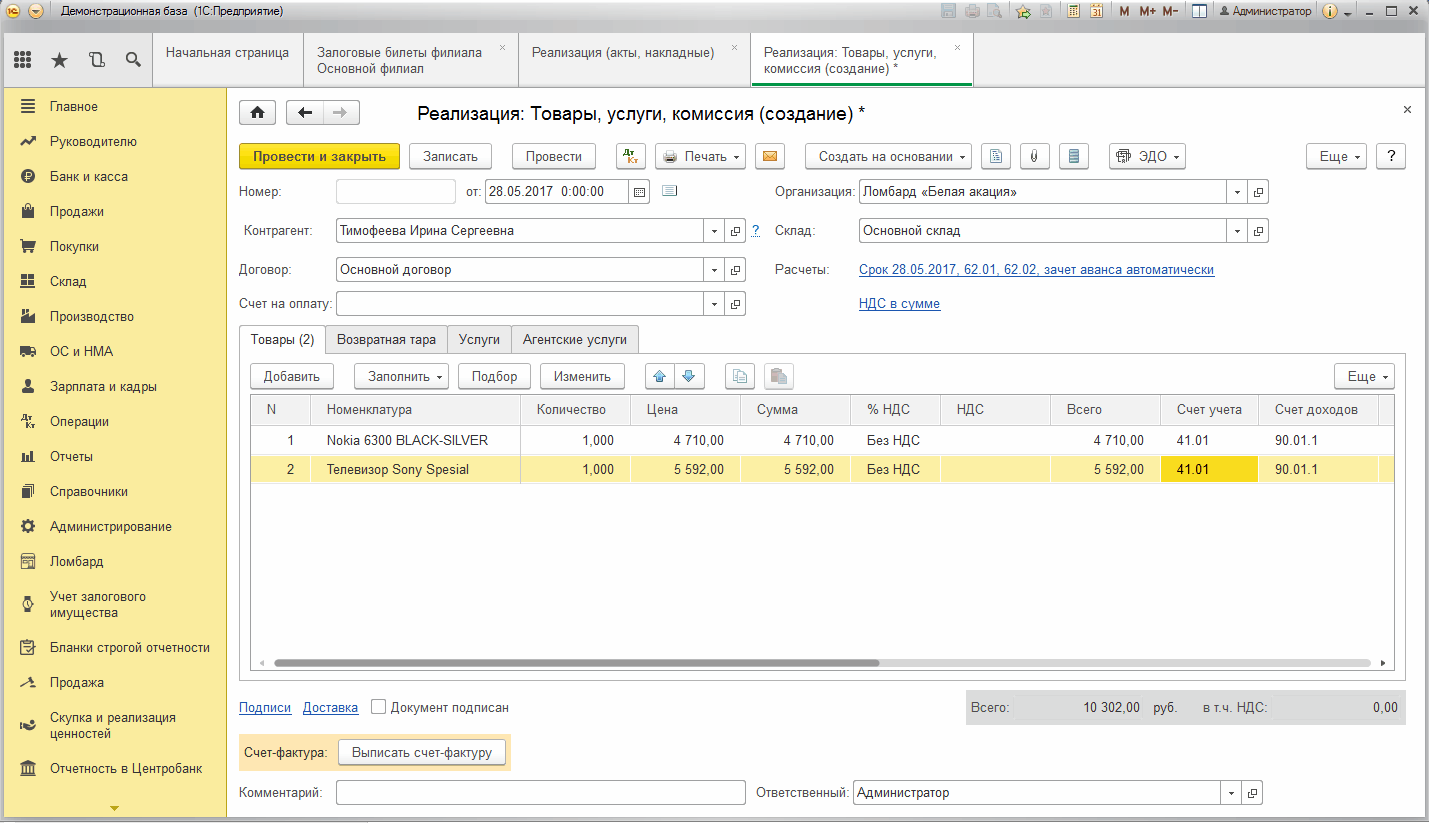Switch to the Услуги tab
The width and height of the screenshot is (1429, 823).
click(479, 340)
